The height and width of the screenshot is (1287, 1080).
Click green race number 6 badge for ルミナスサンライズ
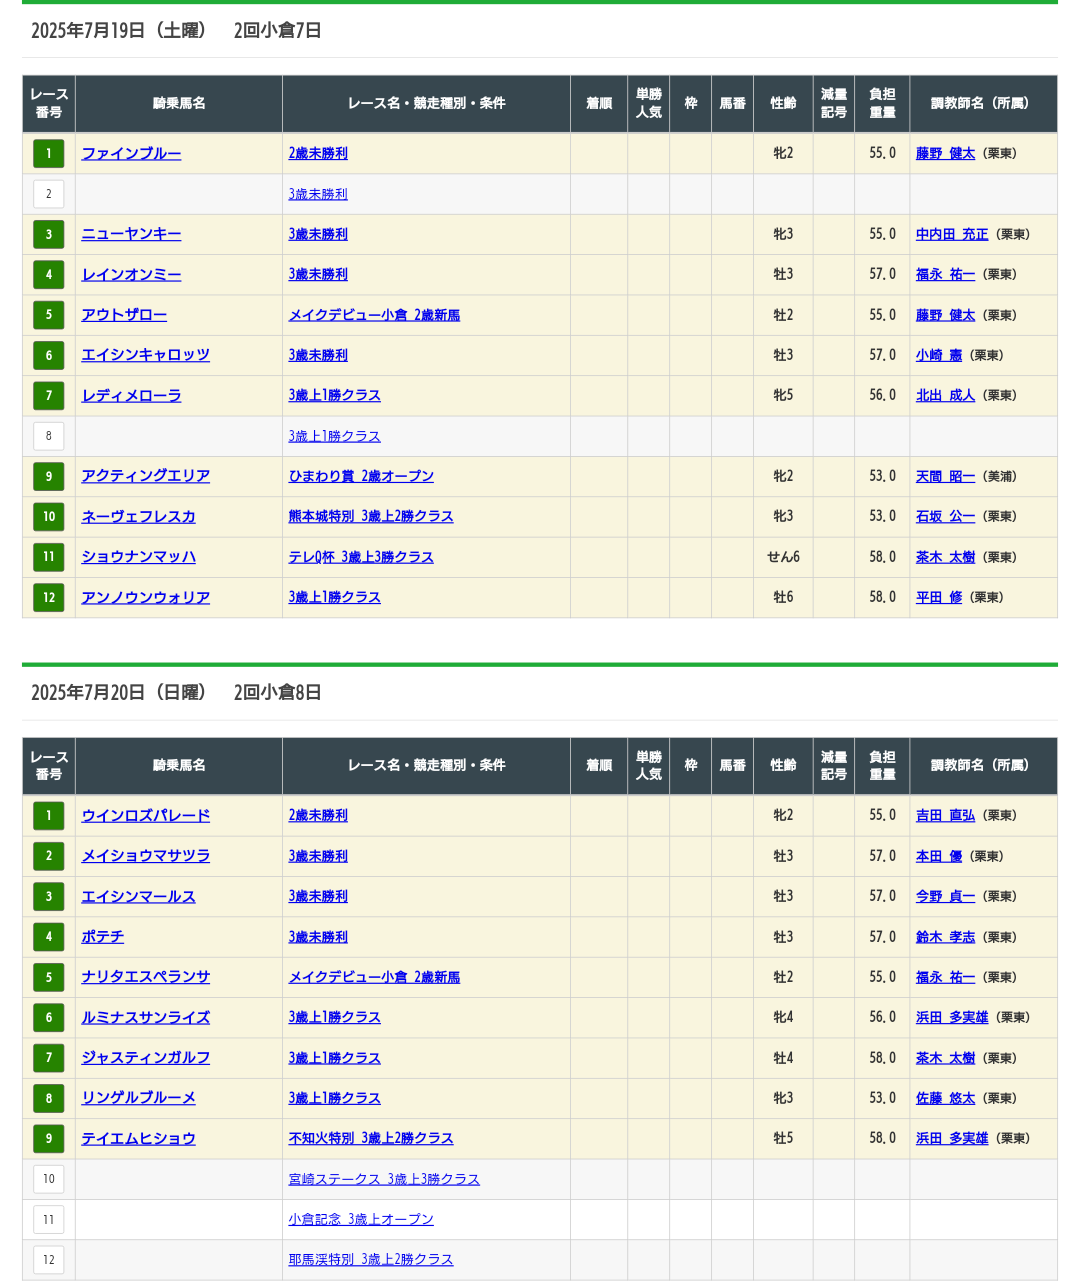tap(49, 1018)
